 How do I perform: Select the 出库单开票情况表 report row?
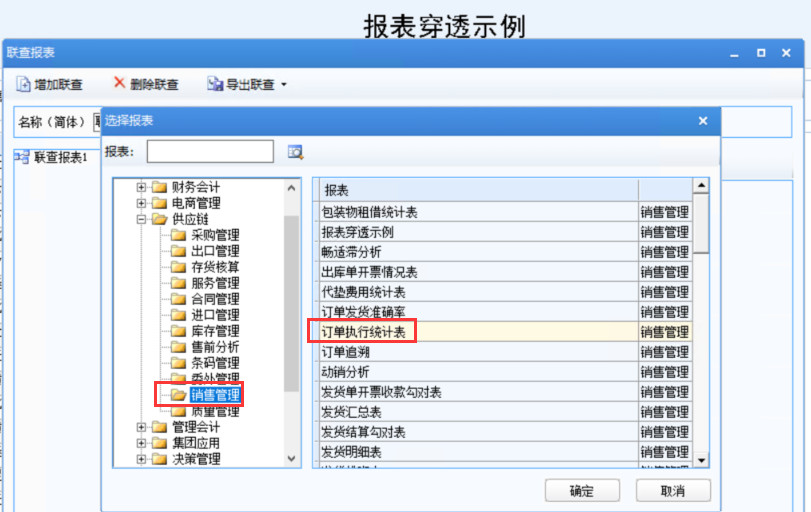(479, 272)
